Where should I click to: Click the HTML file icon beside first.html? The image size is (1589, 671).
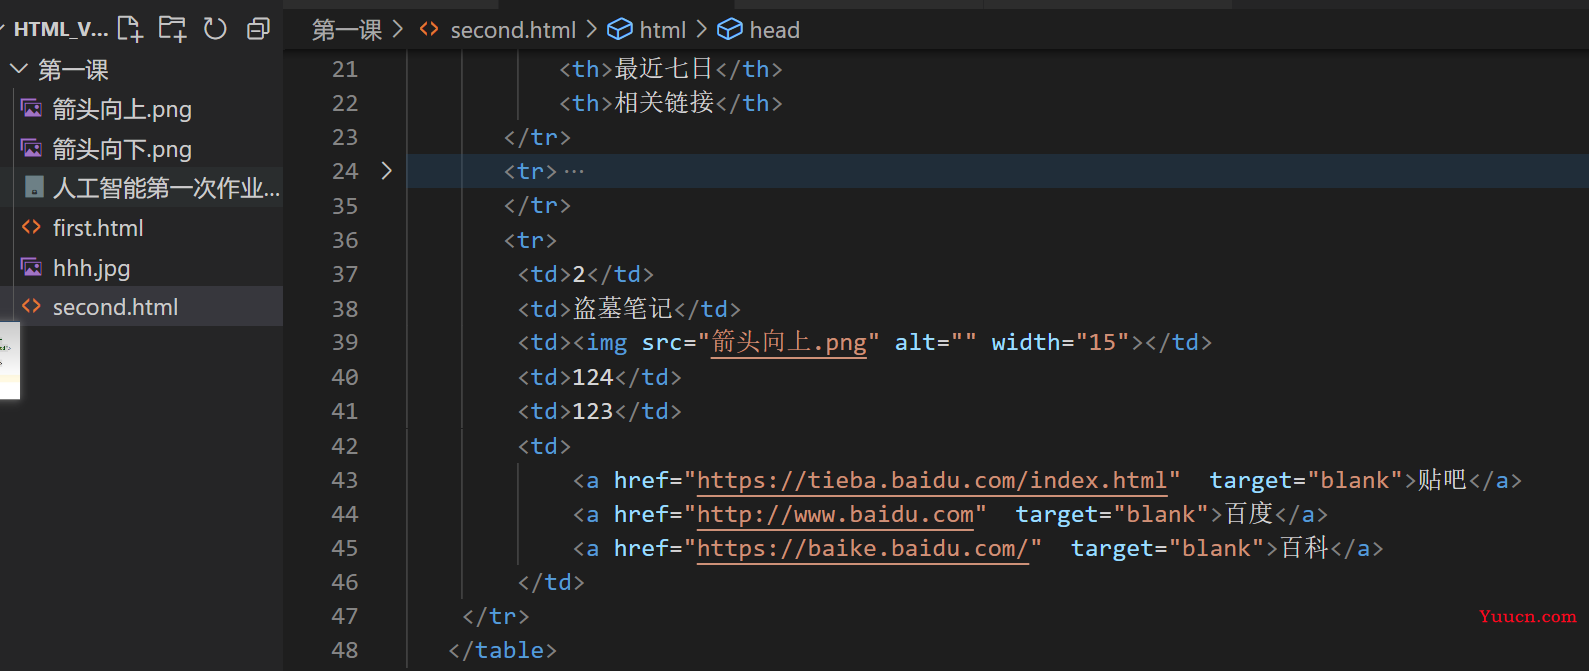31,228
